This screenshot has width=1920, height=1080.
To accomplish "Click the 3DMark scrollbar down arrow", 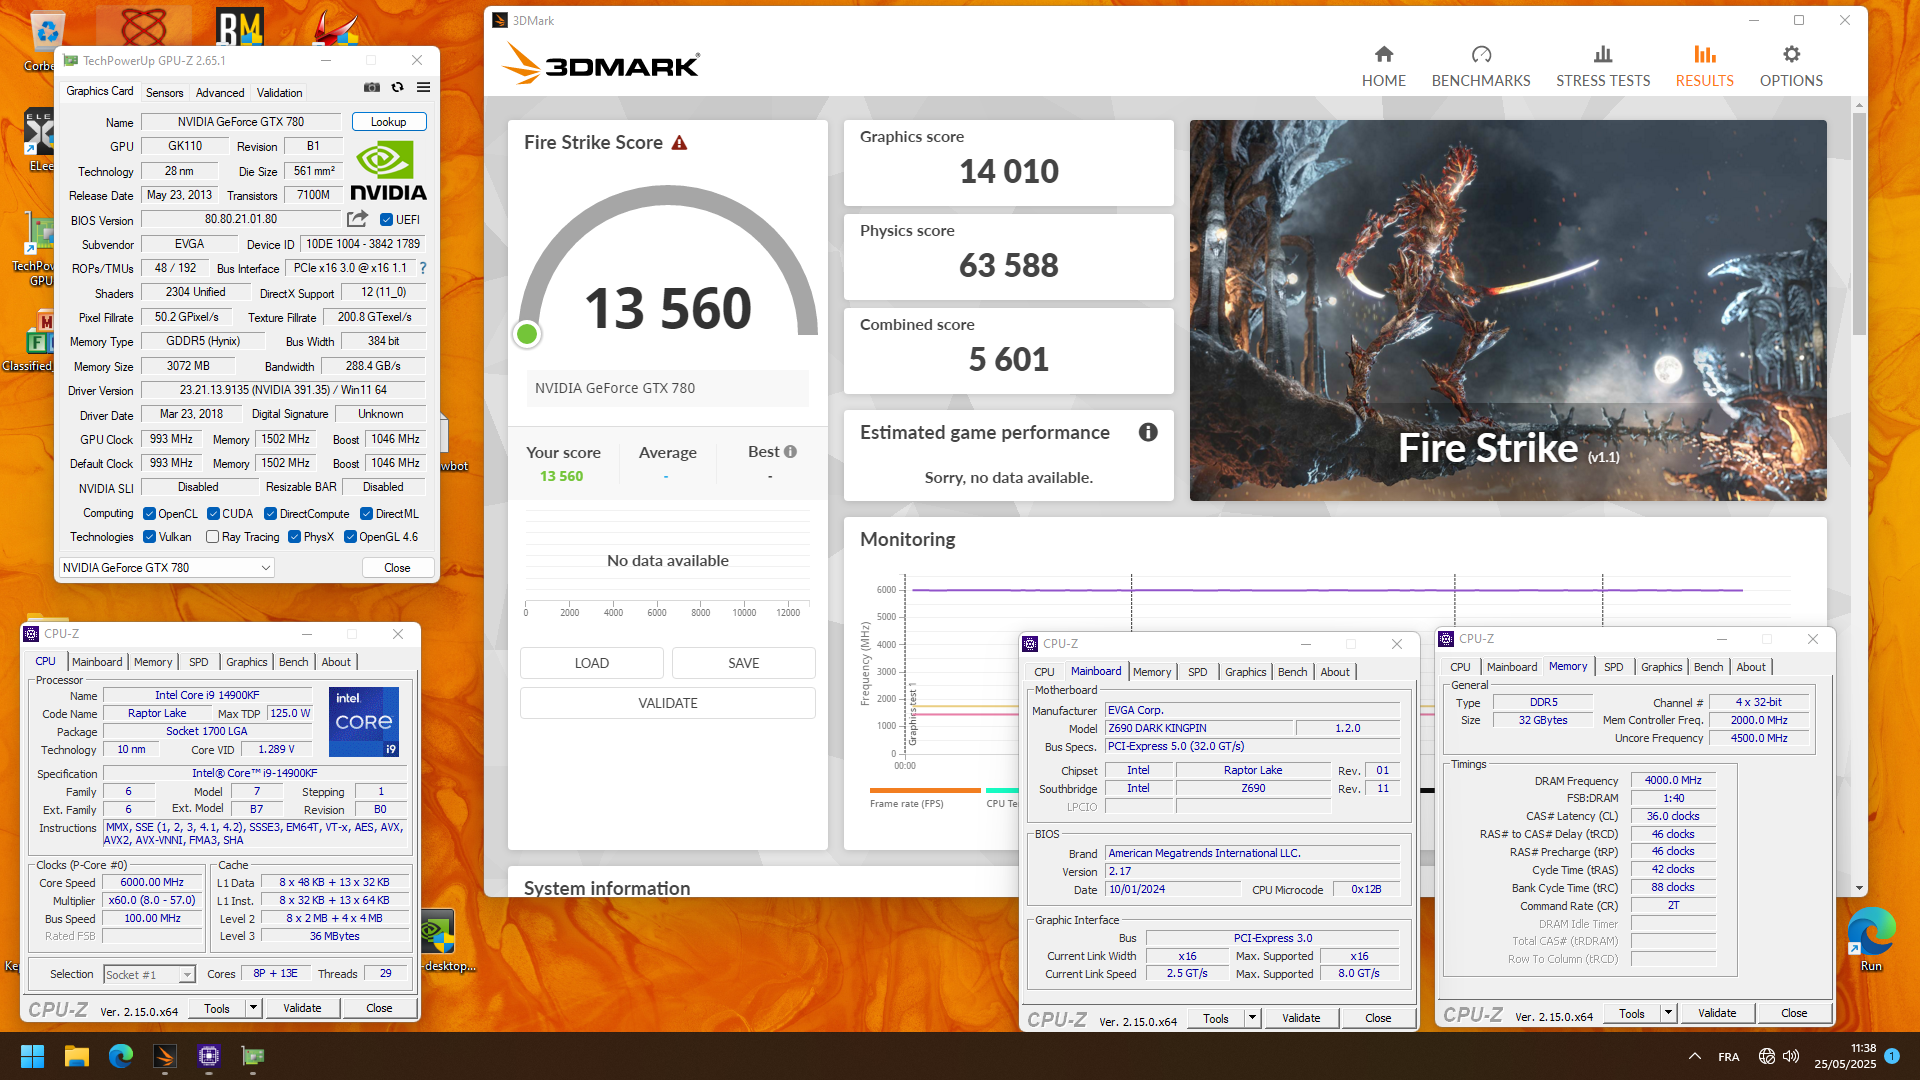I will (x=1859, y=888).
